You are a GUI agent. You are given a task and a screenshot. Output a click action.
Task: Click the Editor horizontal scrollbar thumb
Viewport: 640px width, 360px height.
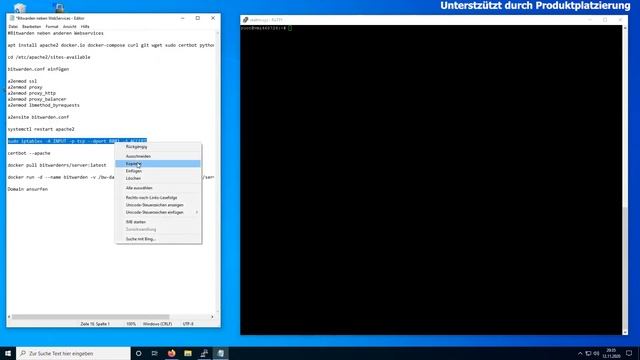coord(90,317)
